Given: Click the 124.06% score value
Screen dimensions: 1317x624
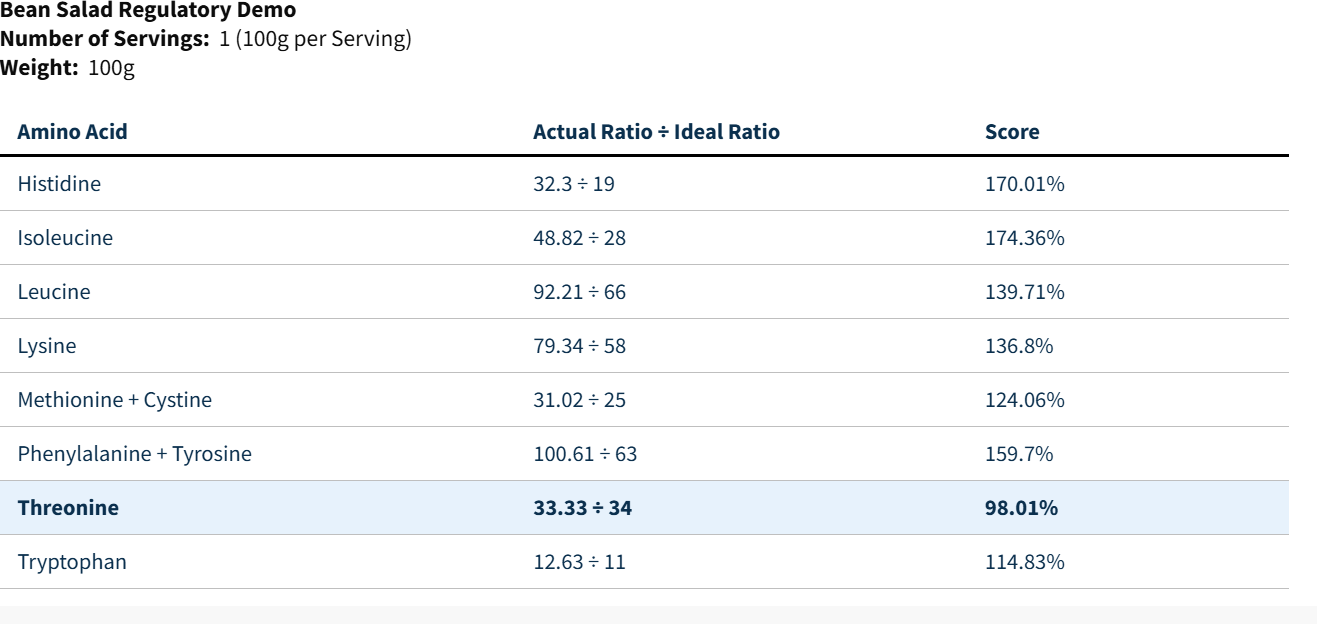Looking at the screenshot, I should point(1025,400).
